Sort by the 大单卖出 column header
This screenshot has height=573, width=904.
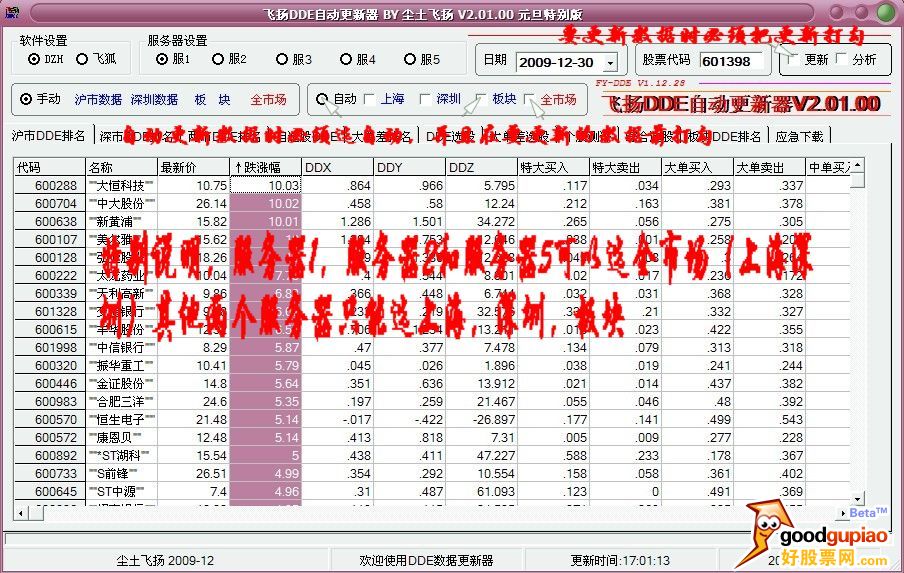(x=770, y=167)
